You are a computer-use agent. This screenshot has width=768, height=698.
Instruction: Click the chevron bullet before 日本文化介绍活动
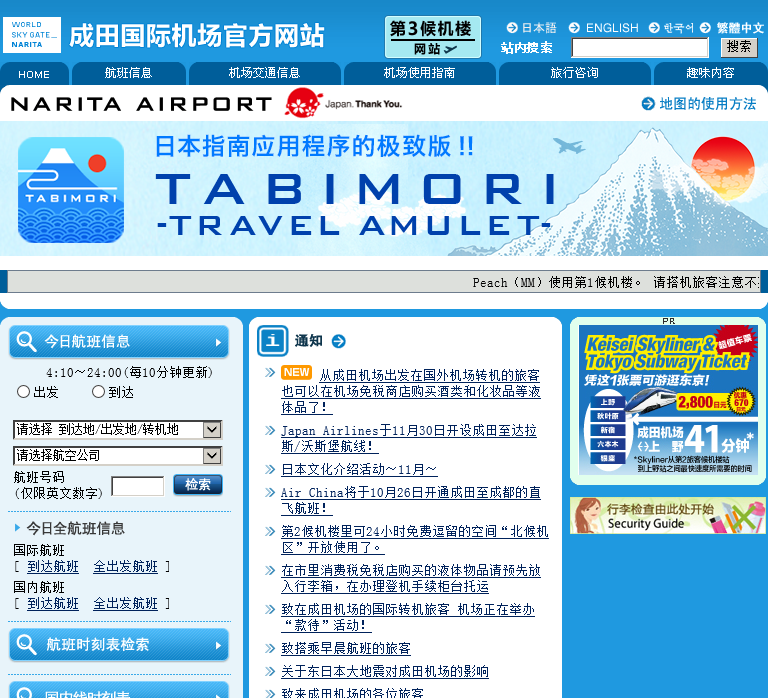(270, 469)
